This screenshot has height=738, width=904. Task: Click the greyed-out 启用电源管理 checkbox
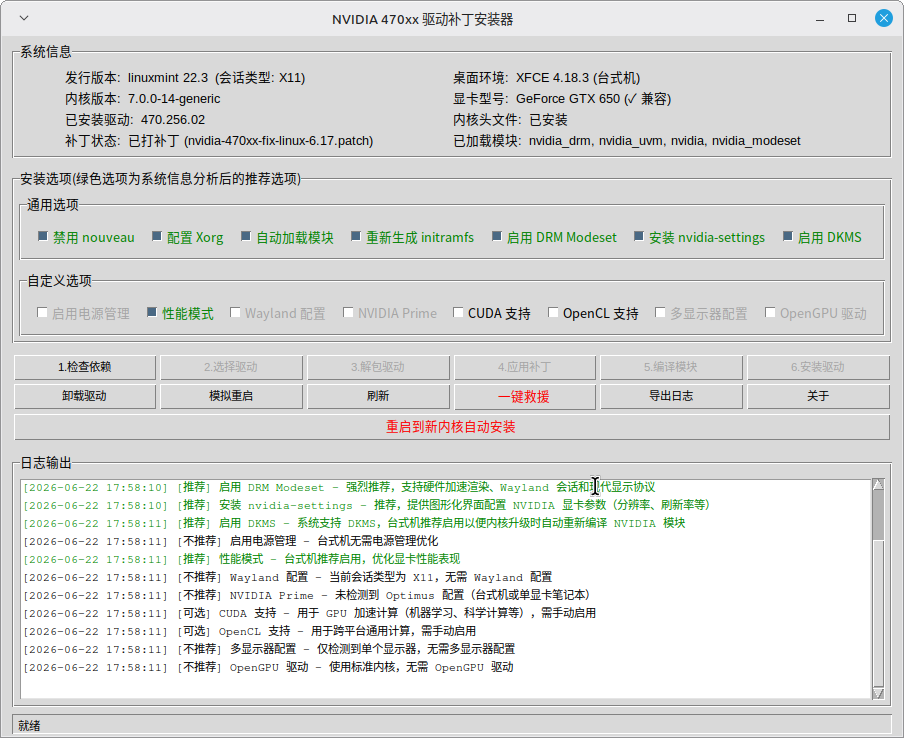[x=42, y=312]
